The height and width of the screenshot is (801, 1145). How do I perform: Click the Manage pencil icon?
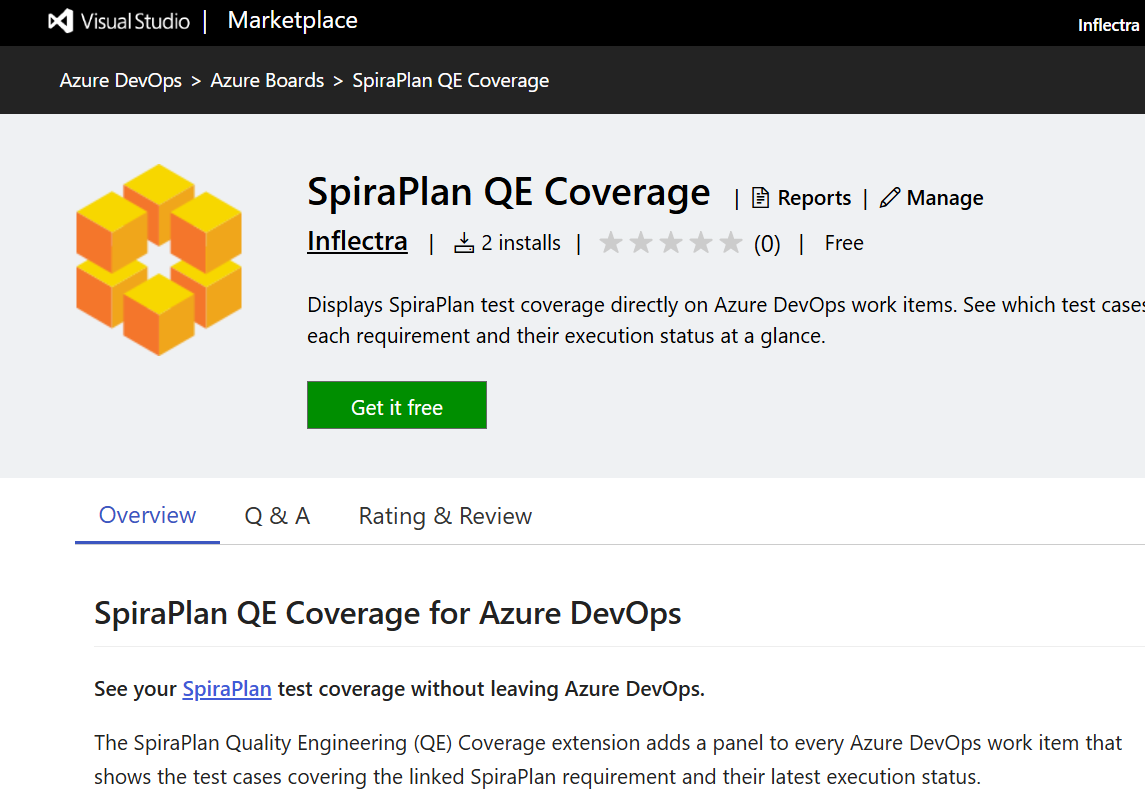(x=889, y=198)
